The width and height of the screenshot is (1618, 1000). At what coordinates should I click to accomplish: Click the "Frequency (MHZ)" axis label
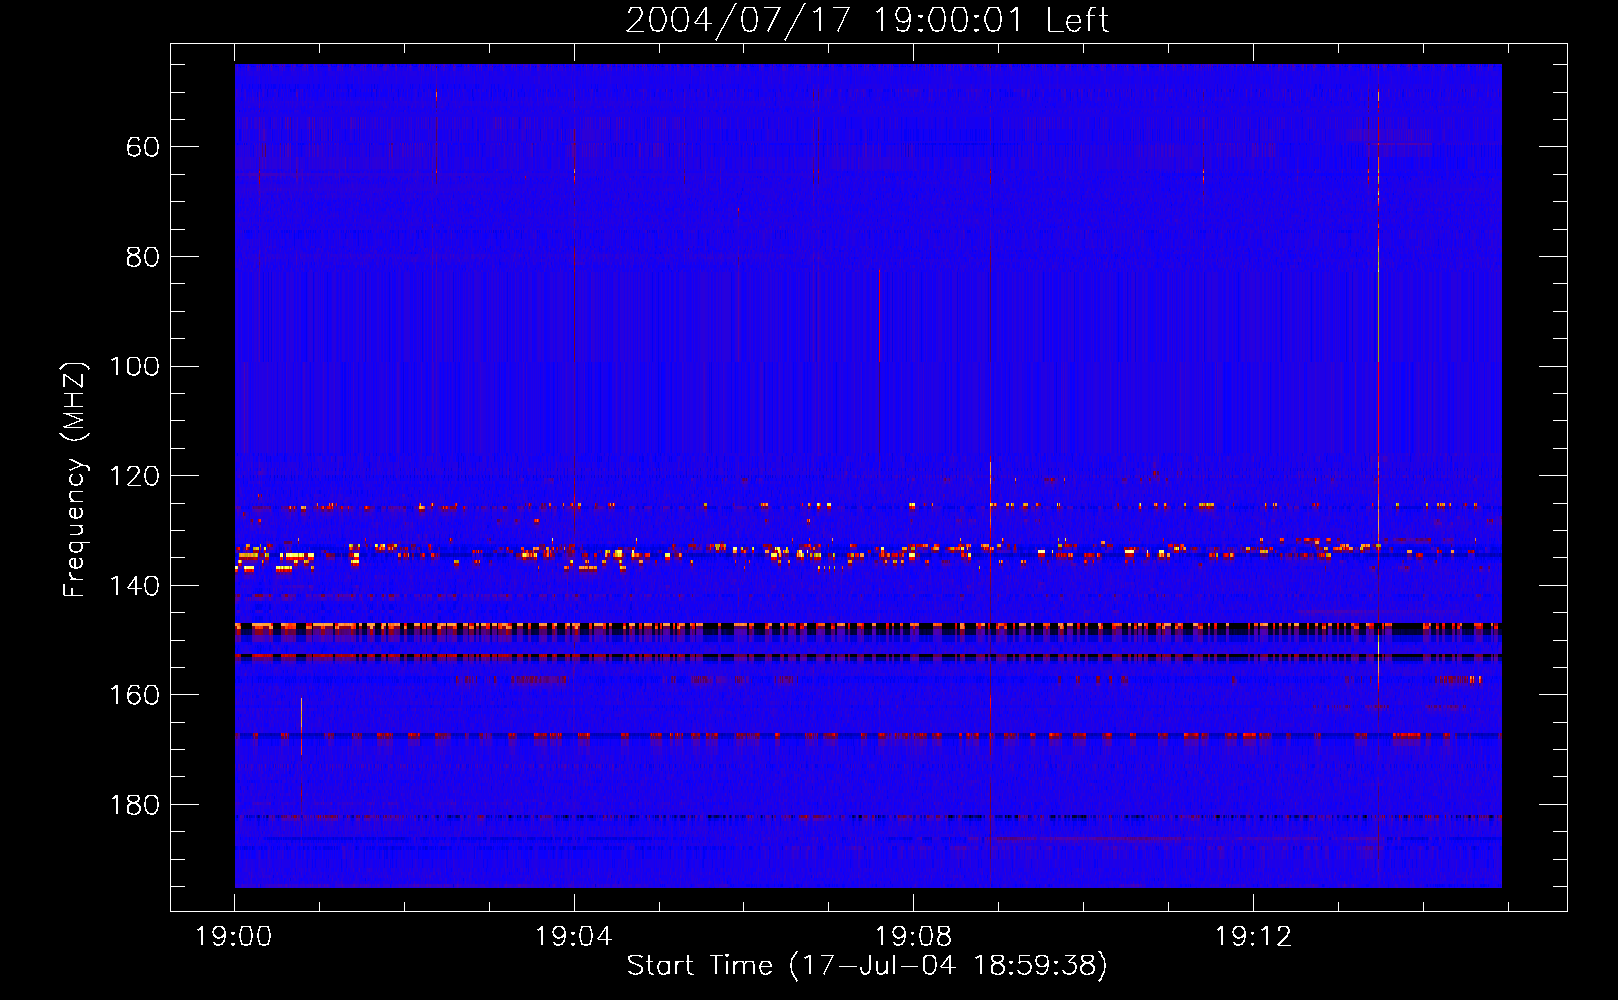75,480
